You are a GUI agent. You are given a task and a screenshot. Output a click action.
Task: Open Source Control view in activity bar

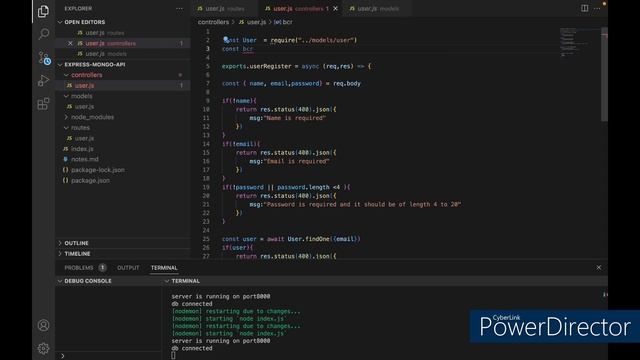pyautogui.click(x=44, y=58)
